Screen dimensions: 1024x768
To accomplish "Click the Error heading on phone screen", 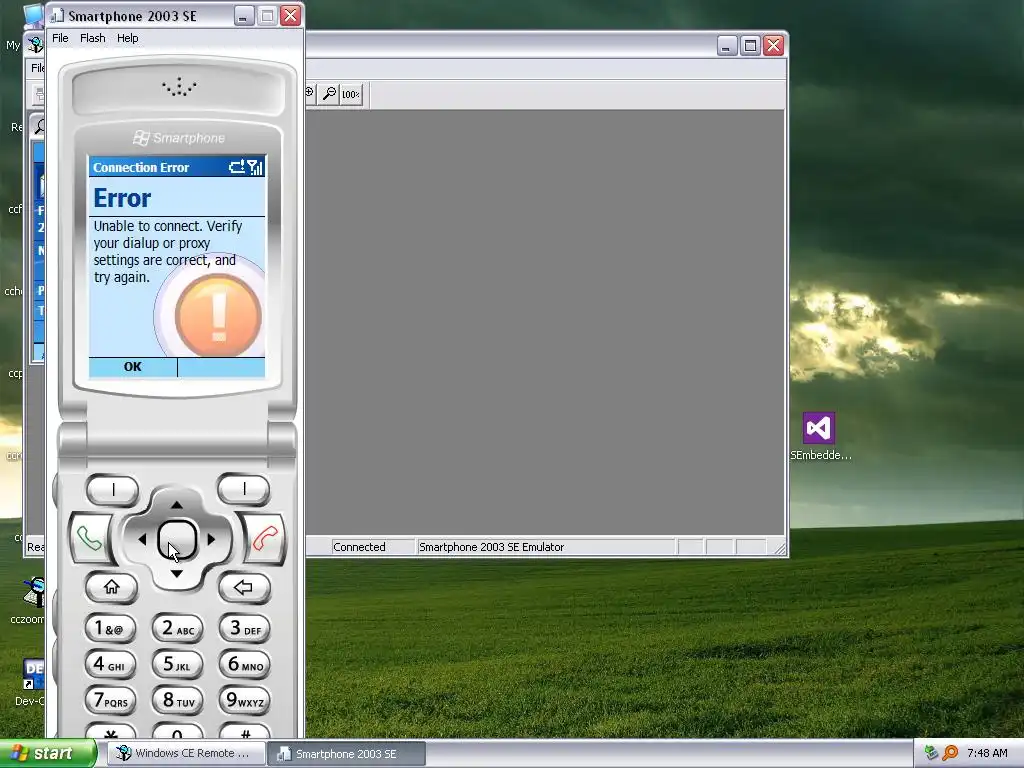I will [x=122, y=198].
